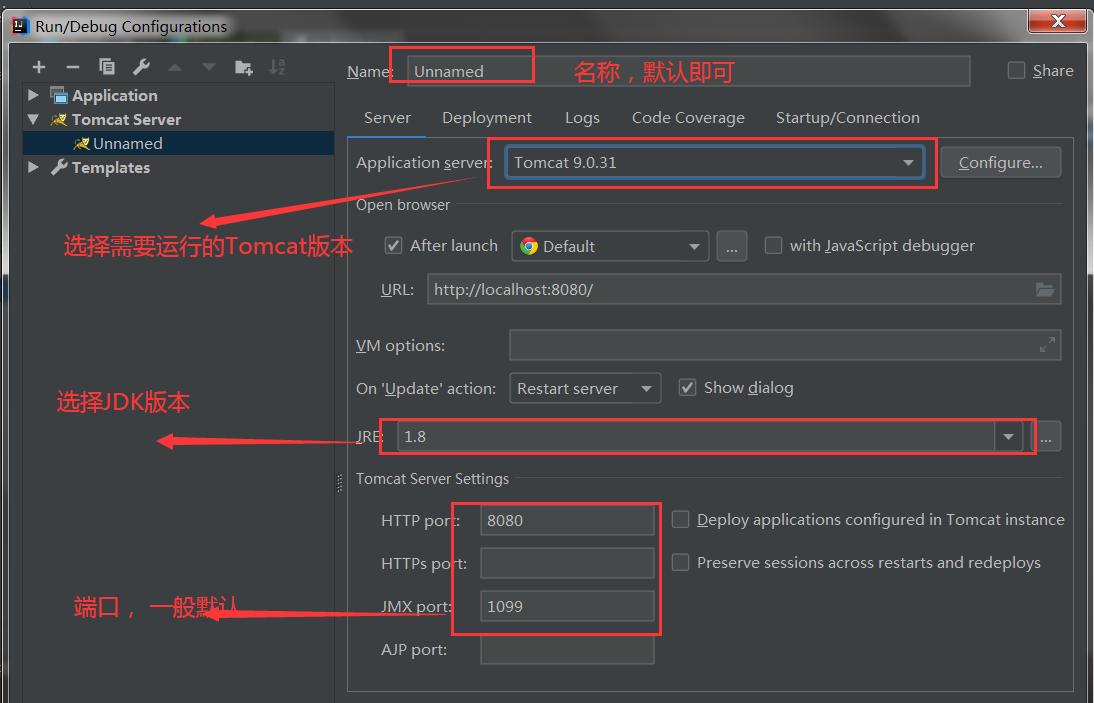Switch to the Server tab
This screenshot has height=703, width=1094.
pyautogui.click(x=387, y=118)
